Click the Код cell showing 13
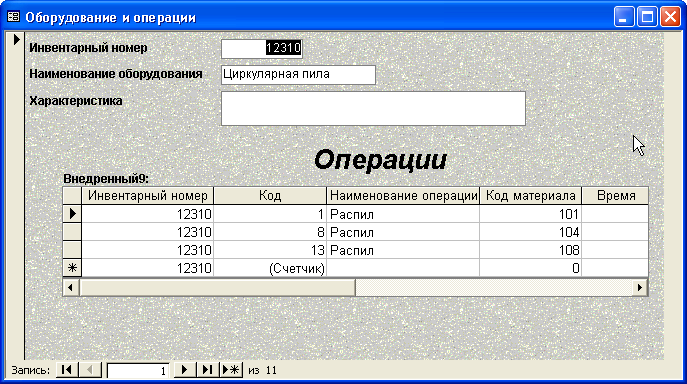687x384 pixels. coord(270,250)
